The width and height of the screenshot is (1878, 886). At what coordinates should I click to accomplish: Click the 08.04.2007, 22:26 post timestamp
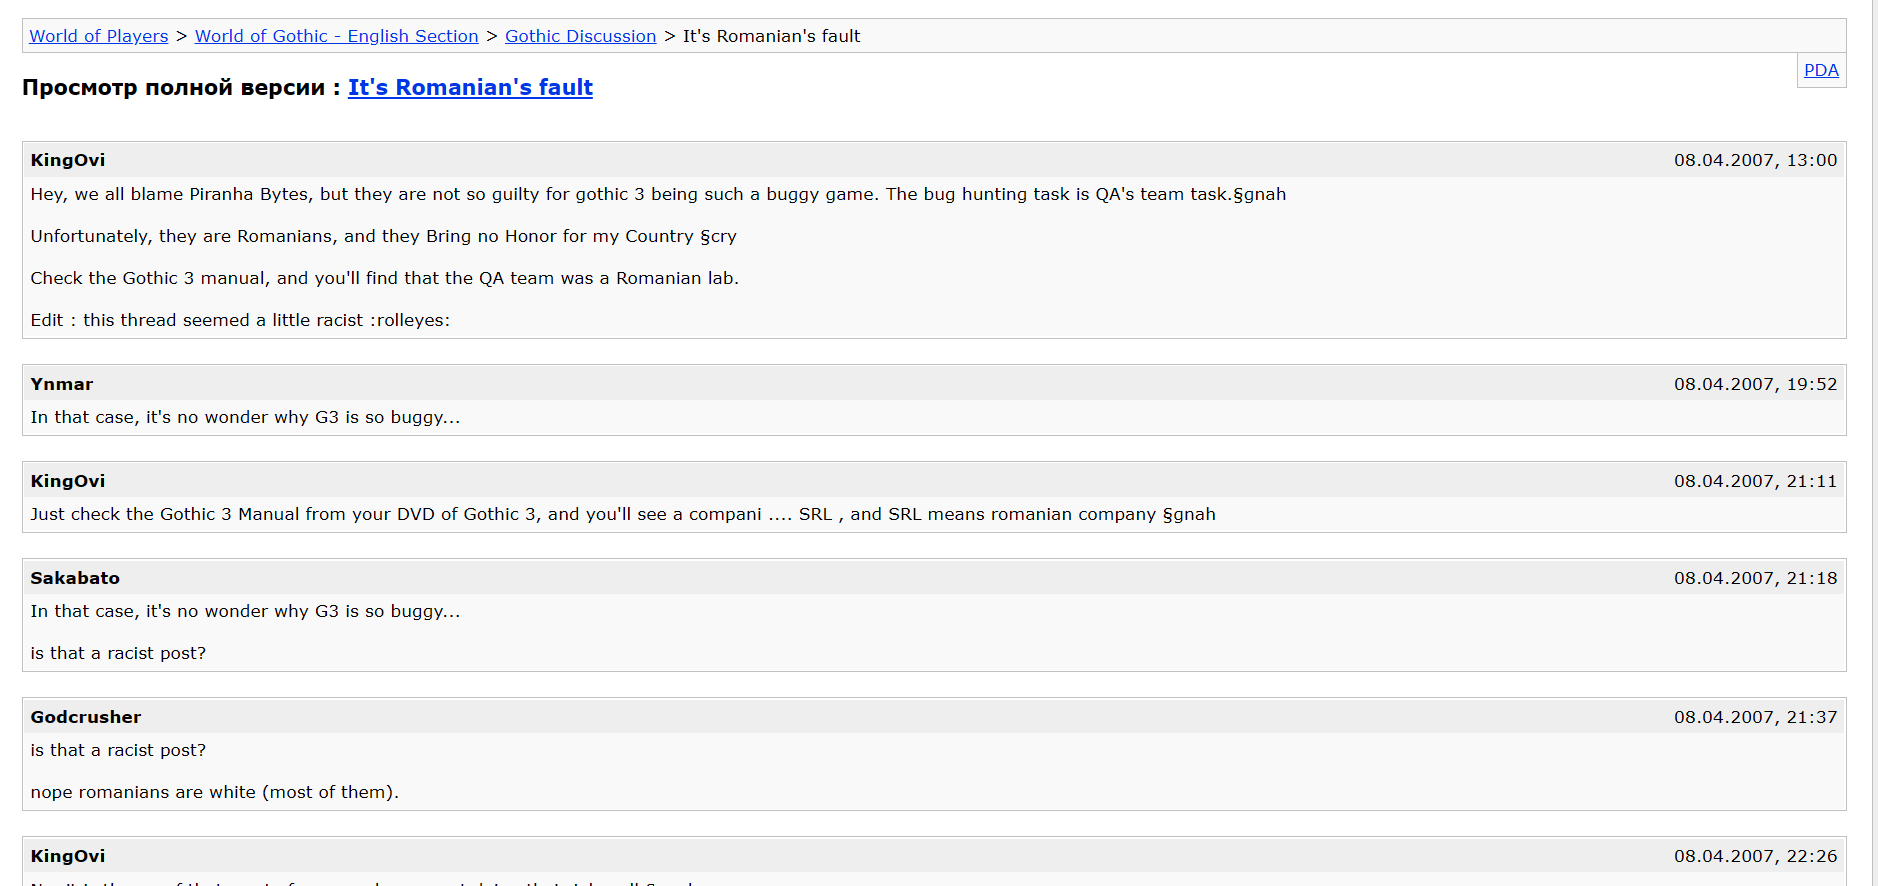pyautogui.click(x=1755, y=856)
